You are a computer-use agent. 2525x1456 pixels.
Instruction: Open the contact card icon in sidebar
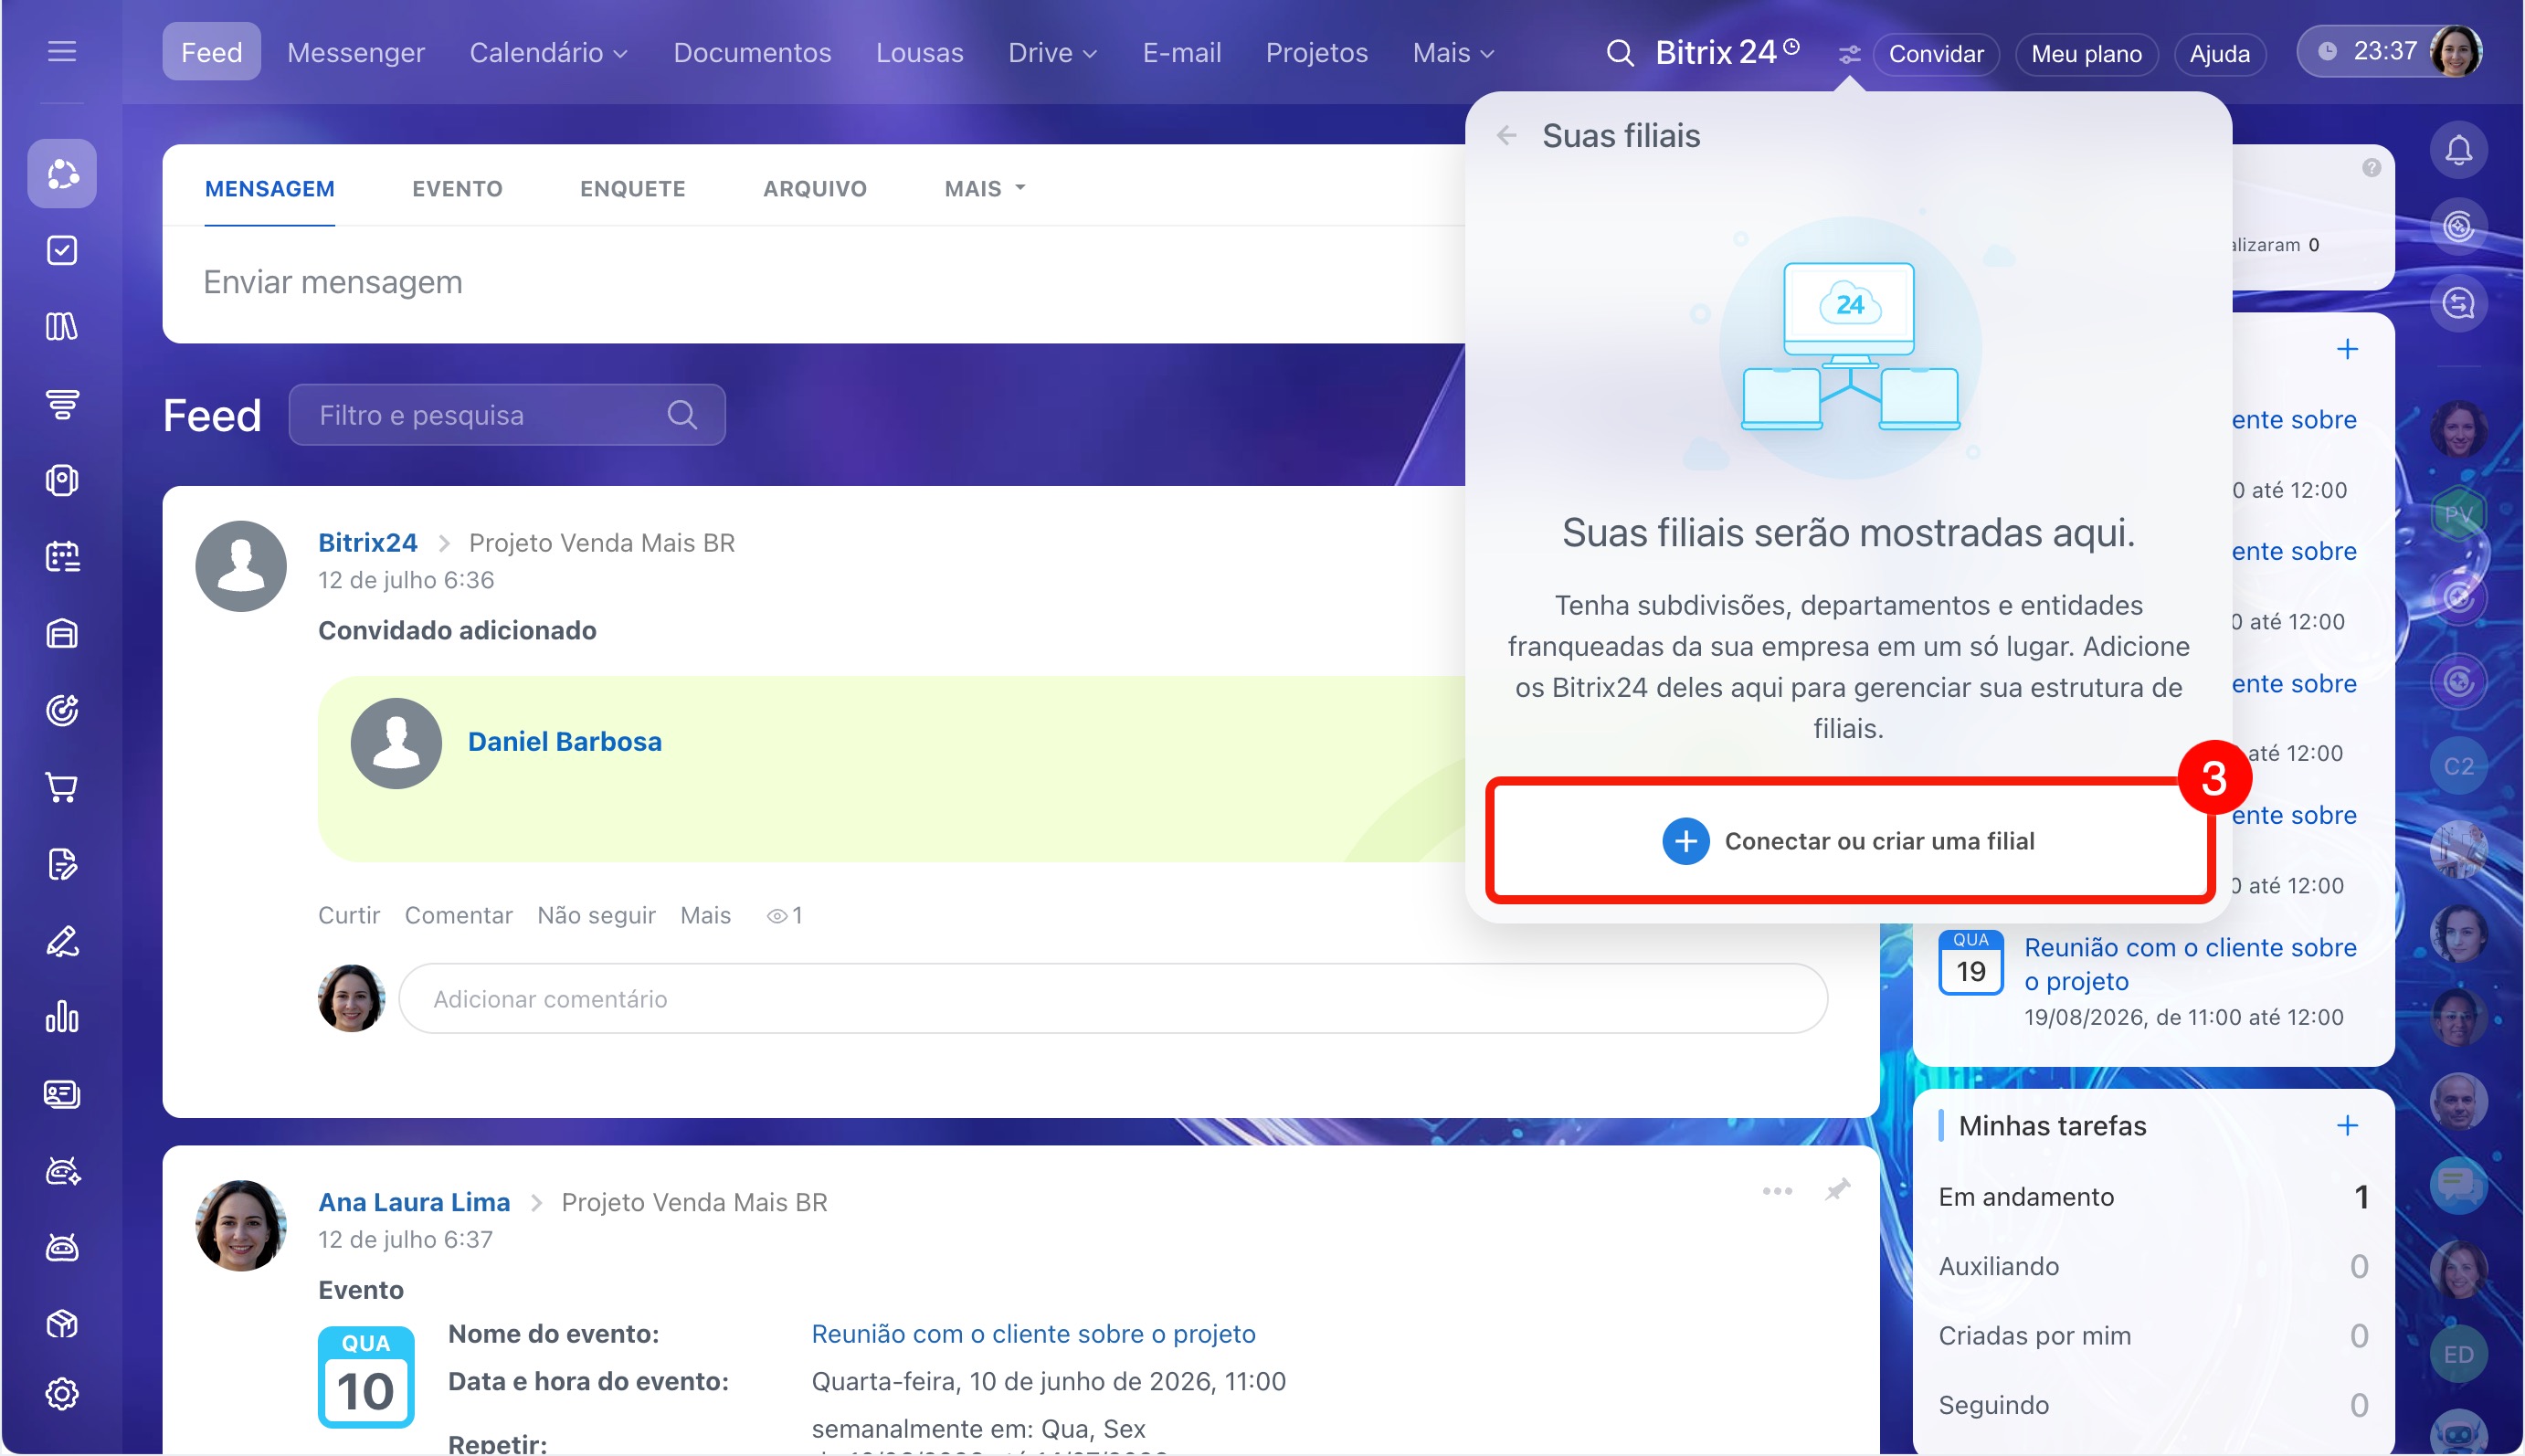coord(62,1094)
